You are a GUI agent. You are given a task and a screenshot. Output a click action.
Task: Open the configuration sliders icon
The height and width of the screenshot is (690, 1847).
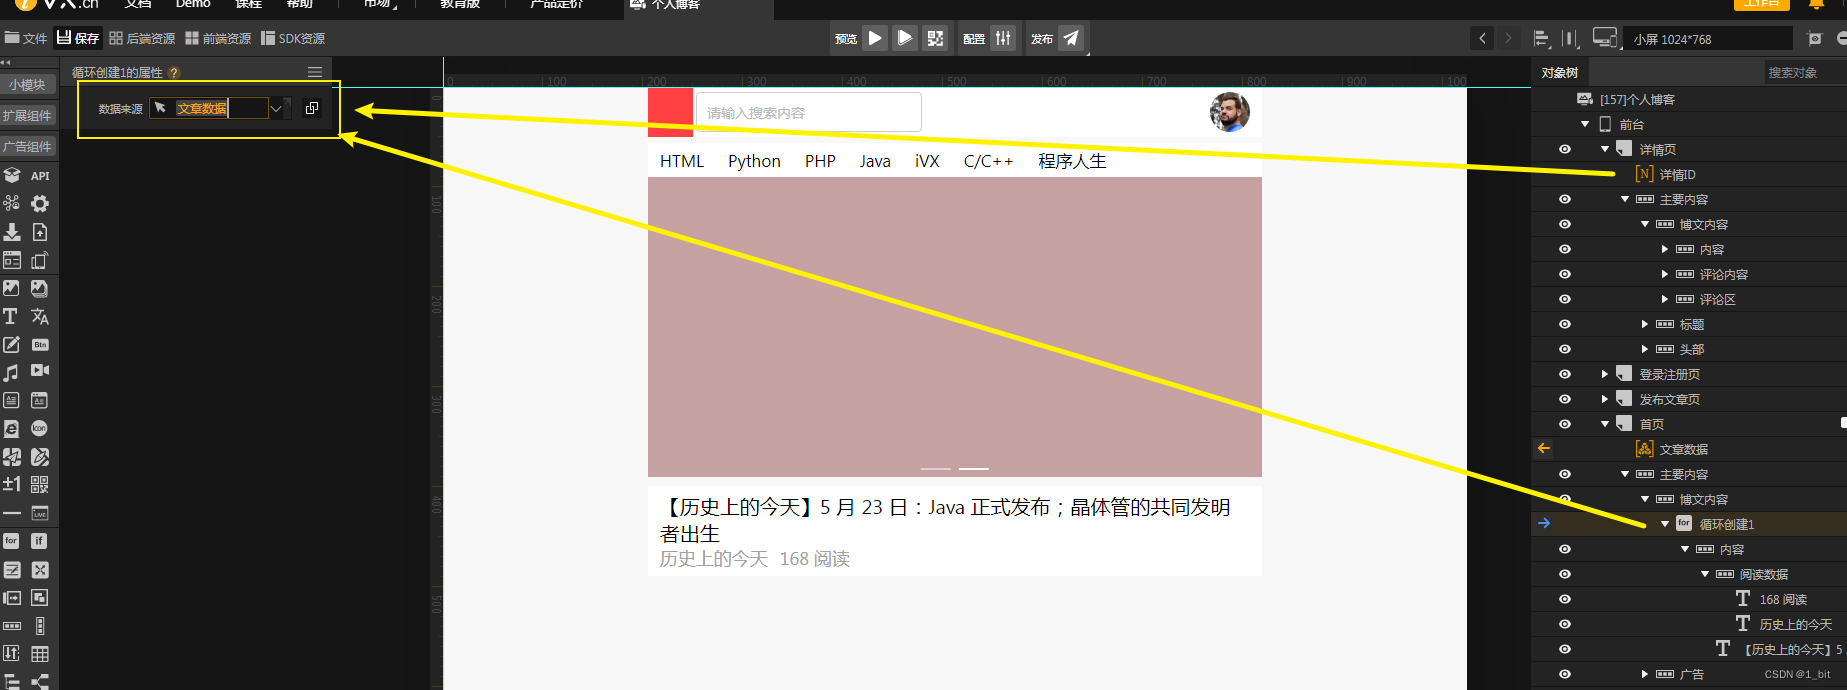pos(1003,38)
